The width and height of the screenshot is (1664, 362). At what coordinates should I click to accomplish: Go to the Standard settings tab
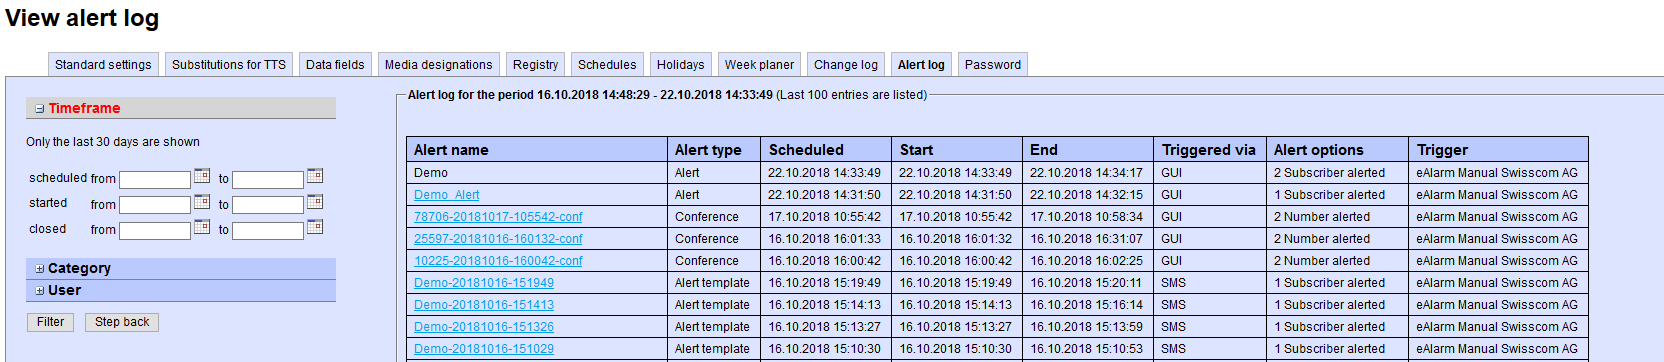click(103, 64)
